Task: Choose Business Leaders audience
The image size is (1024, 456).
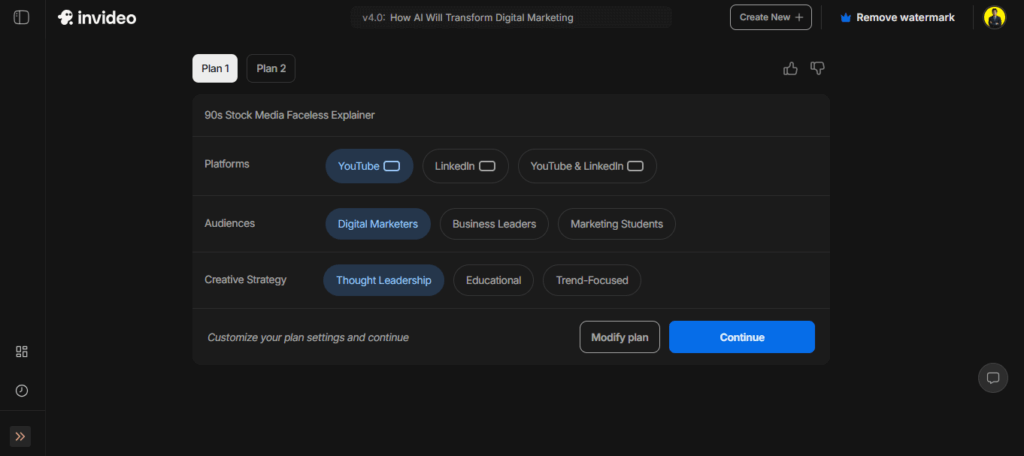Action: click(x=494, y=224)
